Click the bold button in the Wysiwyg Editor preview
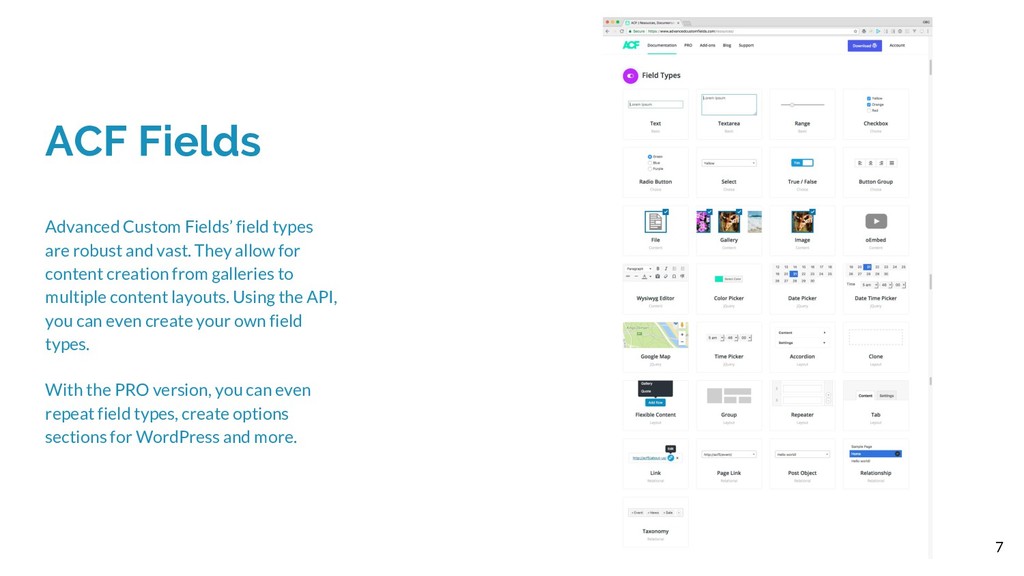1024x576 pixels. [658, 268]
